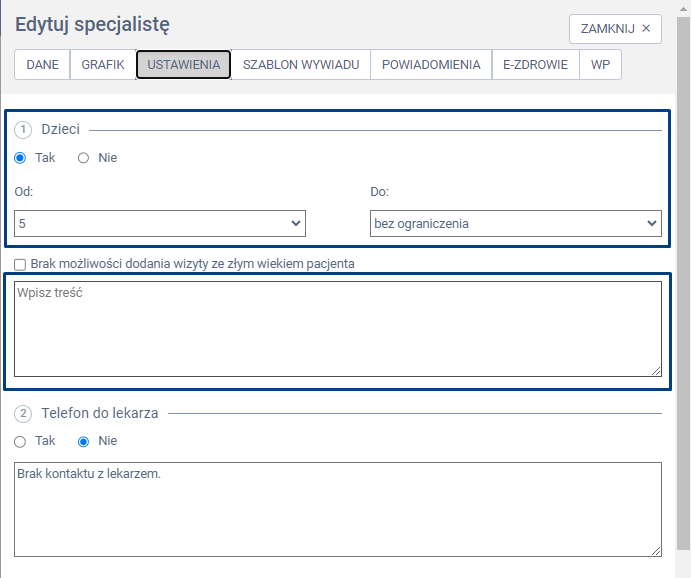Go to the POWIADOMIENIA tab
691x578 pixels.
pos(431,65)
